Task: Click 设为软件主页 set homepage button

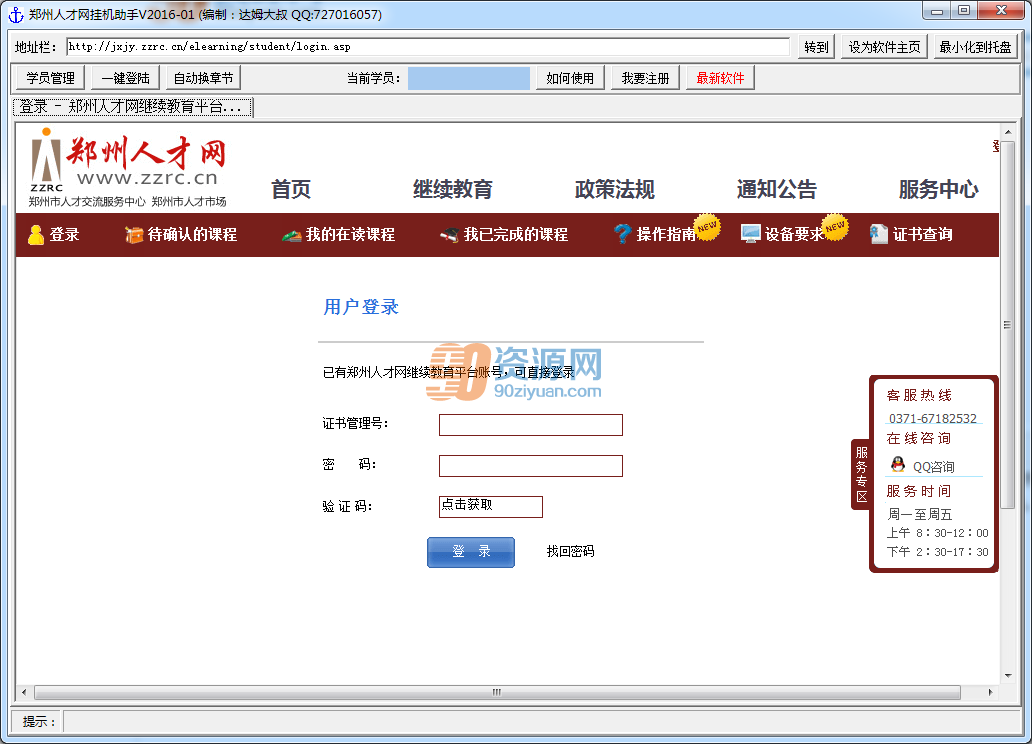Action: (884, 47)
